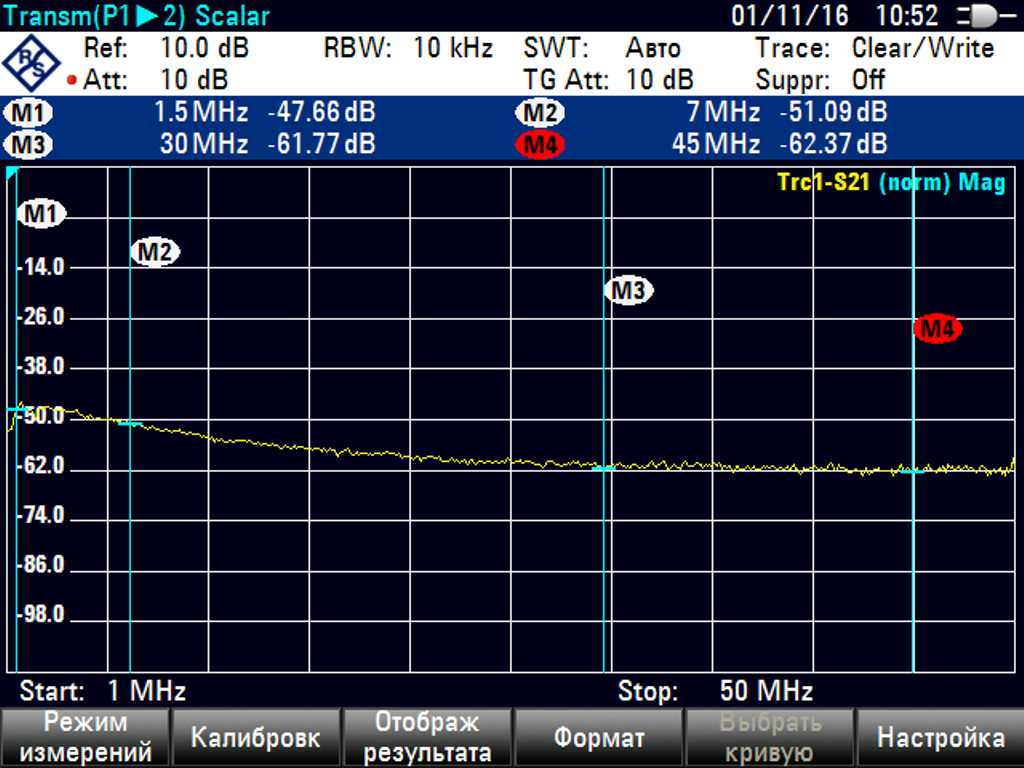The image size is (1024, 768).
Task: Select the red M4 marker badge in table
Action: (540, 145)
